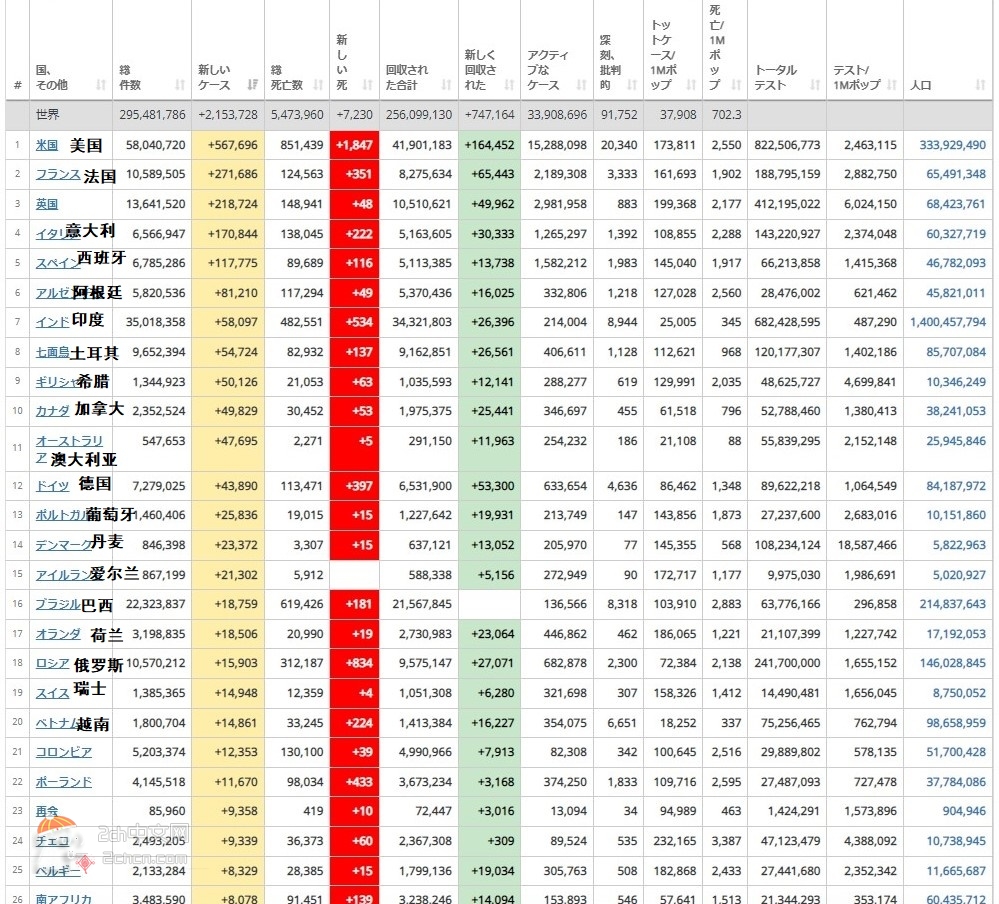Screen dimensions: 999x904
Task: Open population link 904,946
Action: click(964, 811)
